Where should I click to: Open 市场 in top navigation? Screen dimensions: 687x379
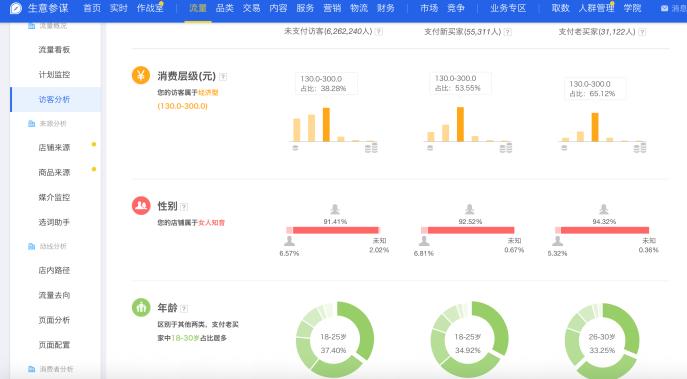coord(429,8)
